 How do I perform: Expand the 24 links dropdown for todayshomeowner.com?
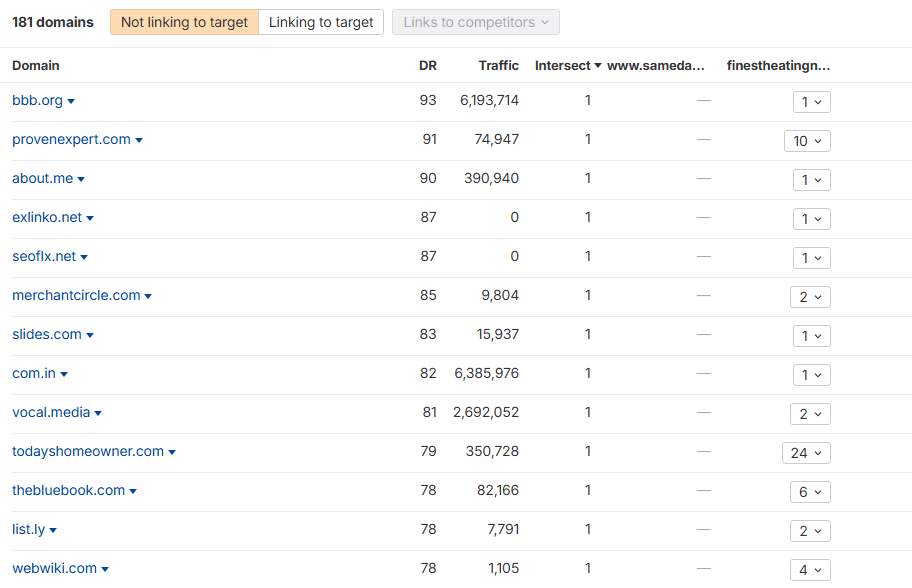coord(806,453)
